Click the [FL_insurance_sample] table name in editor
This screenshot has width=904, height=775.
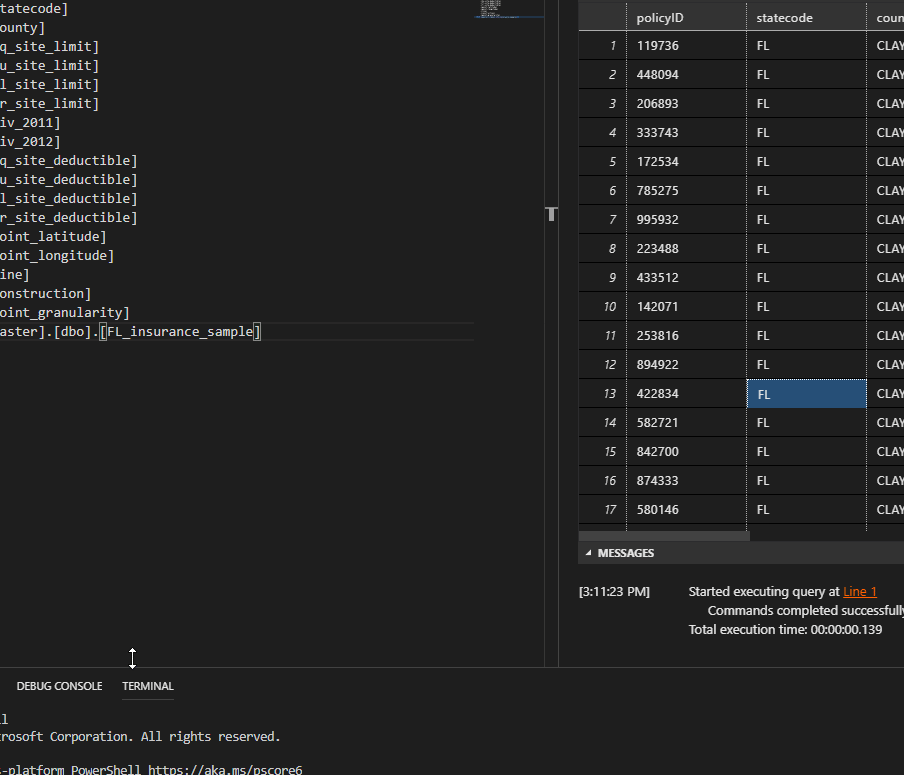(x=180, y=332)
